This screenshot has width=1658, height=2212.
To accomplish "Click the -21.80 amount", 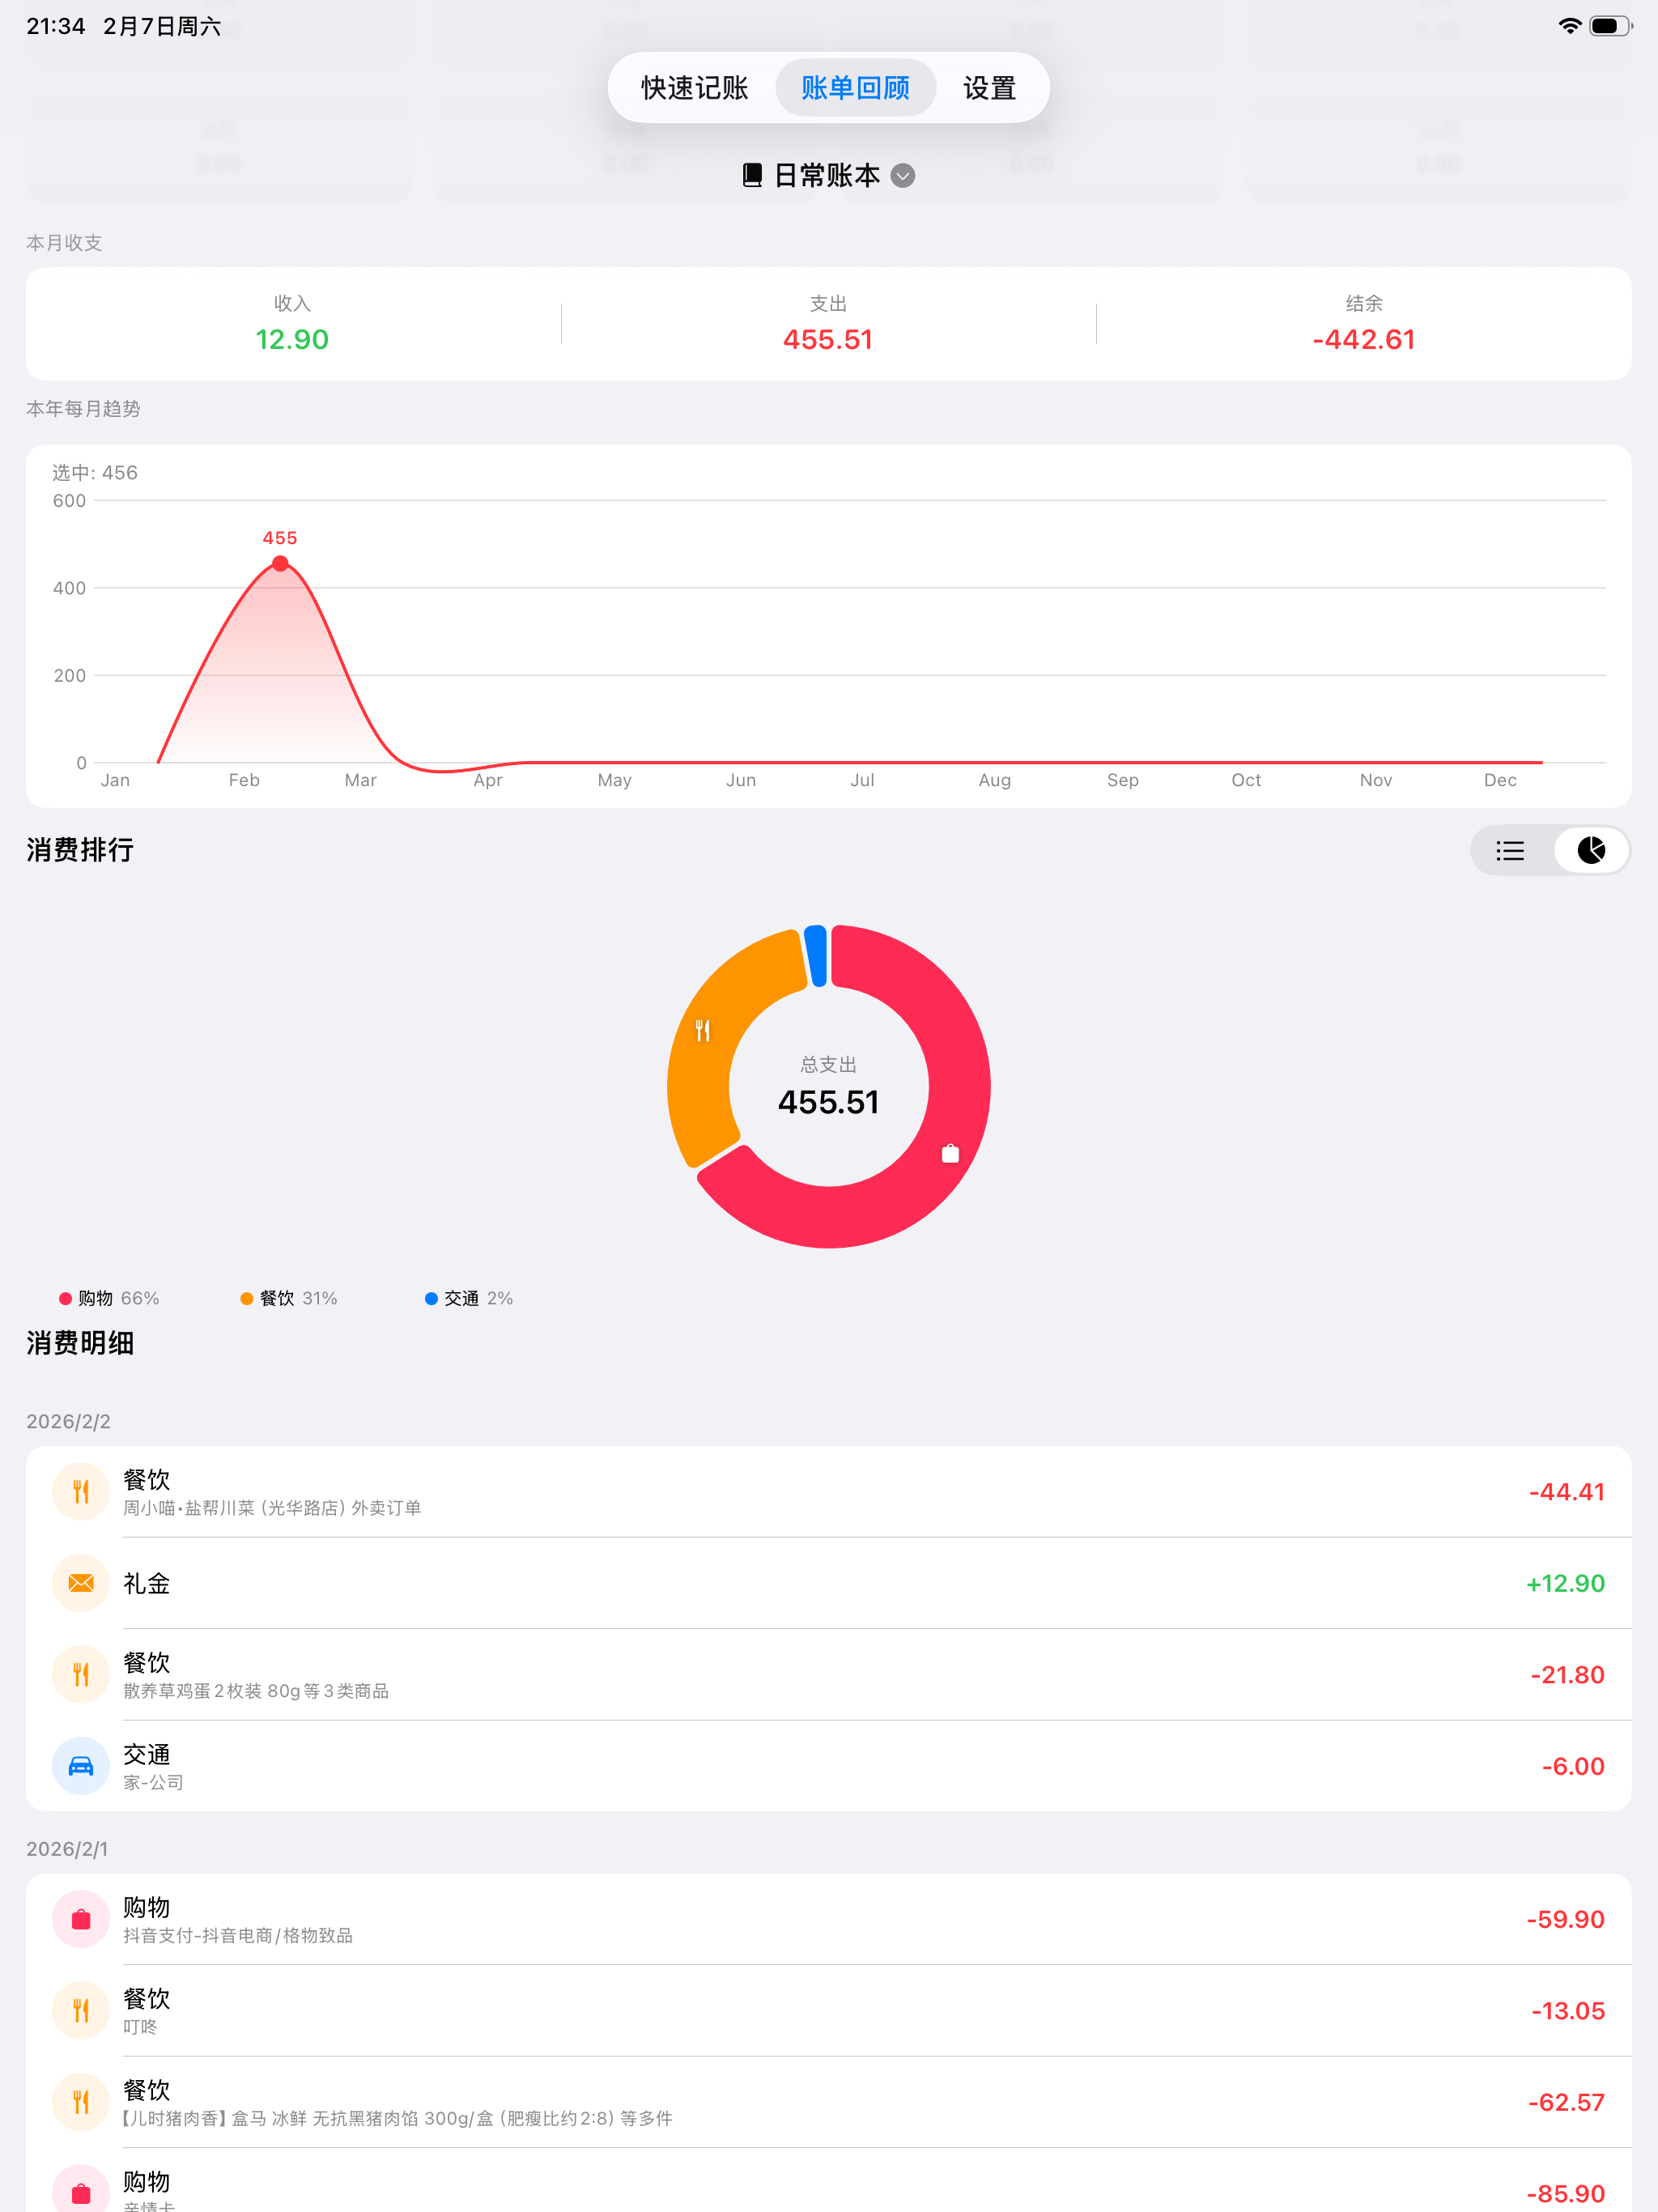I will pos(1567,1675).
